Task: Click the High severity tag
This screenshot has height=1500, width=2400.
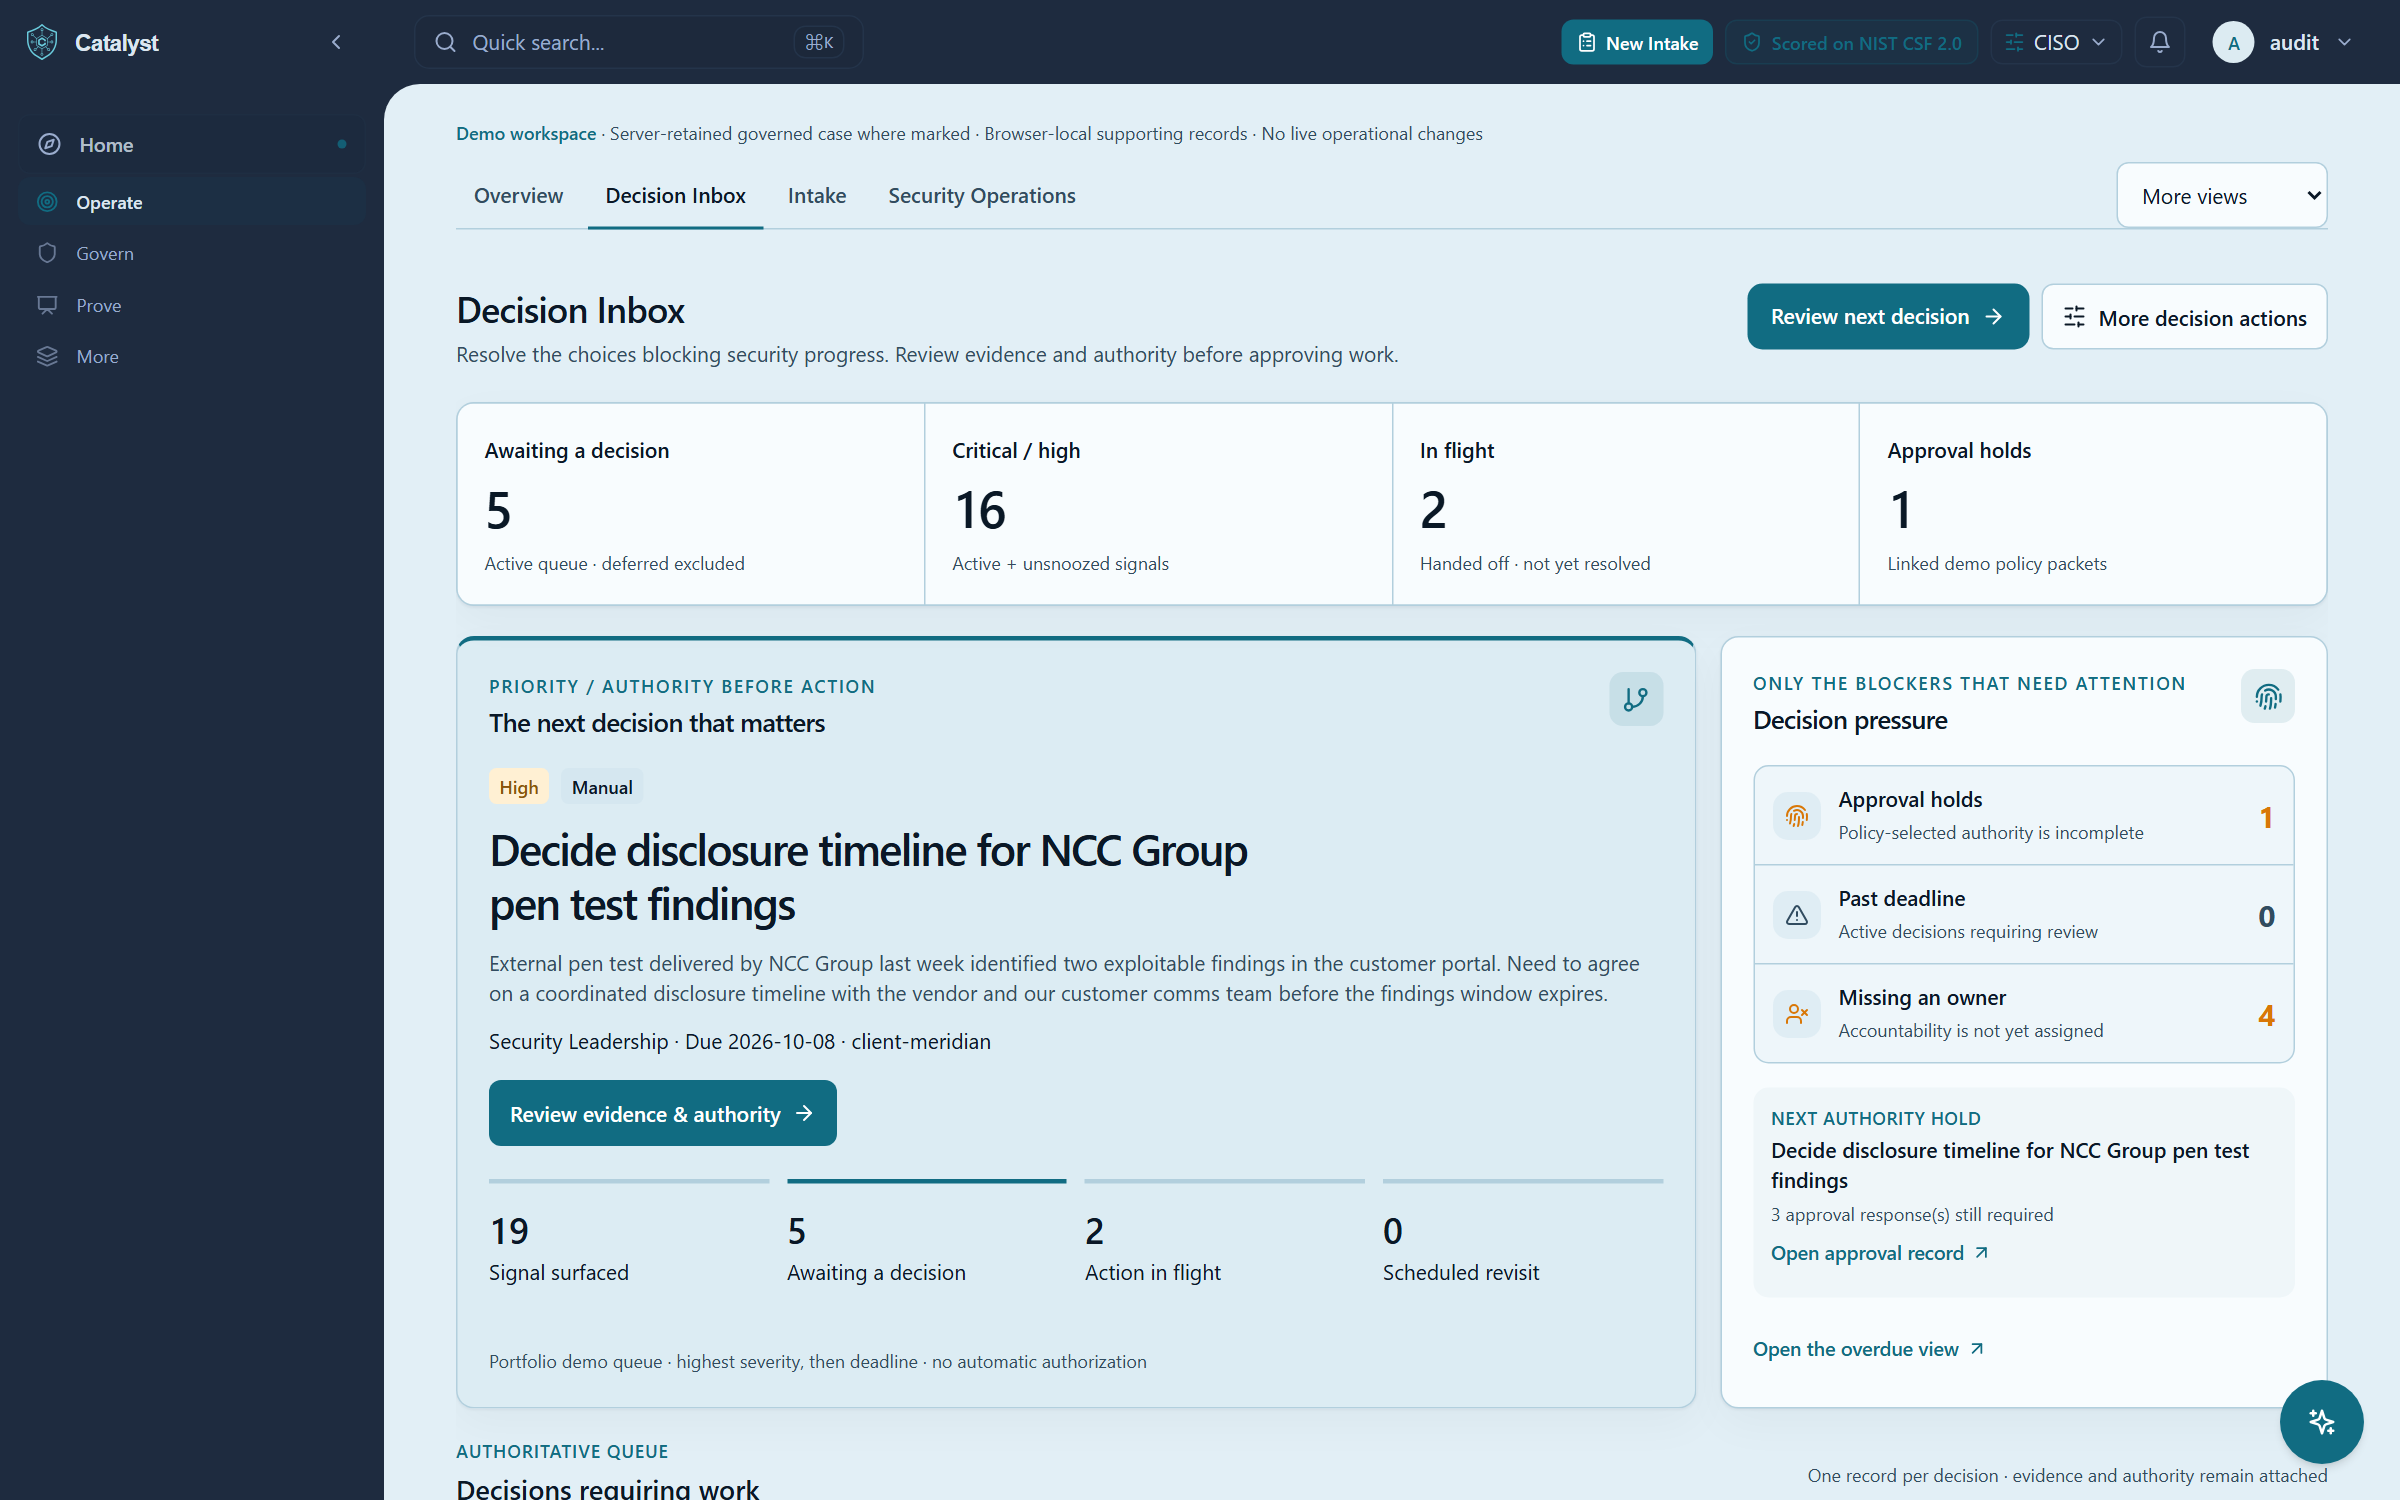Action: click(518, 787)
